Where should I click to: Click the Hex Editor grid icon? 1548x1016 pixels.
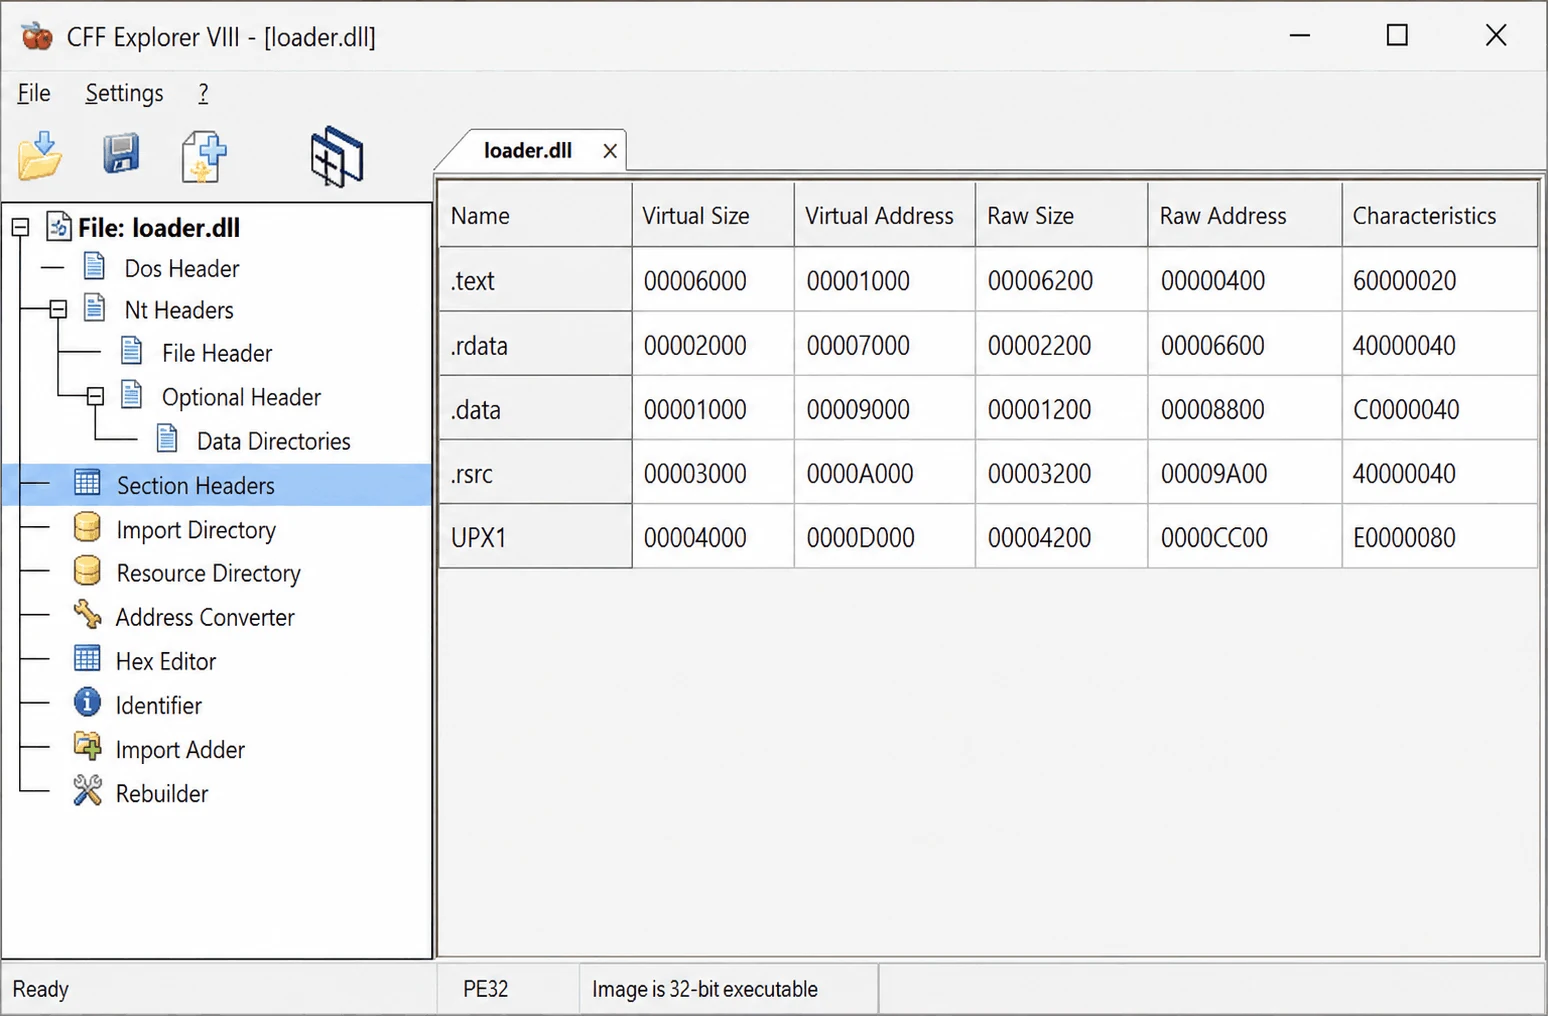tap(87, 658)
